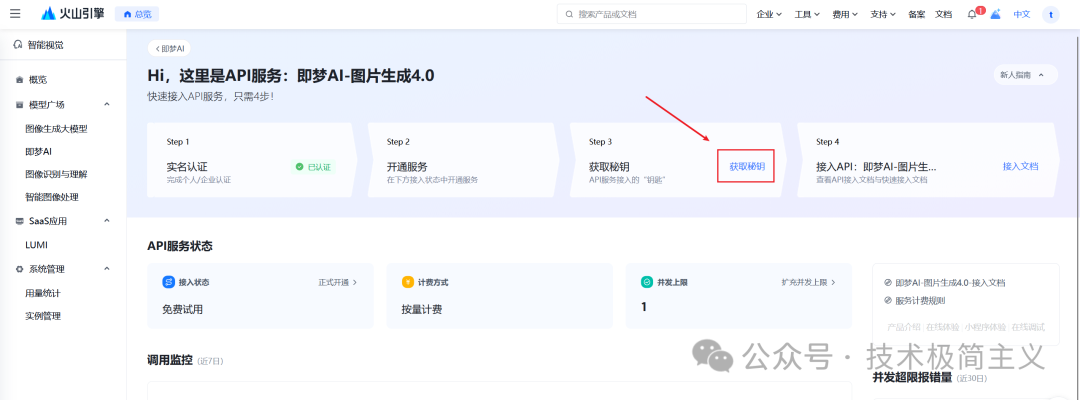Click the blue 接入状态 icon
1080x400 pixels.
point(169,282)
